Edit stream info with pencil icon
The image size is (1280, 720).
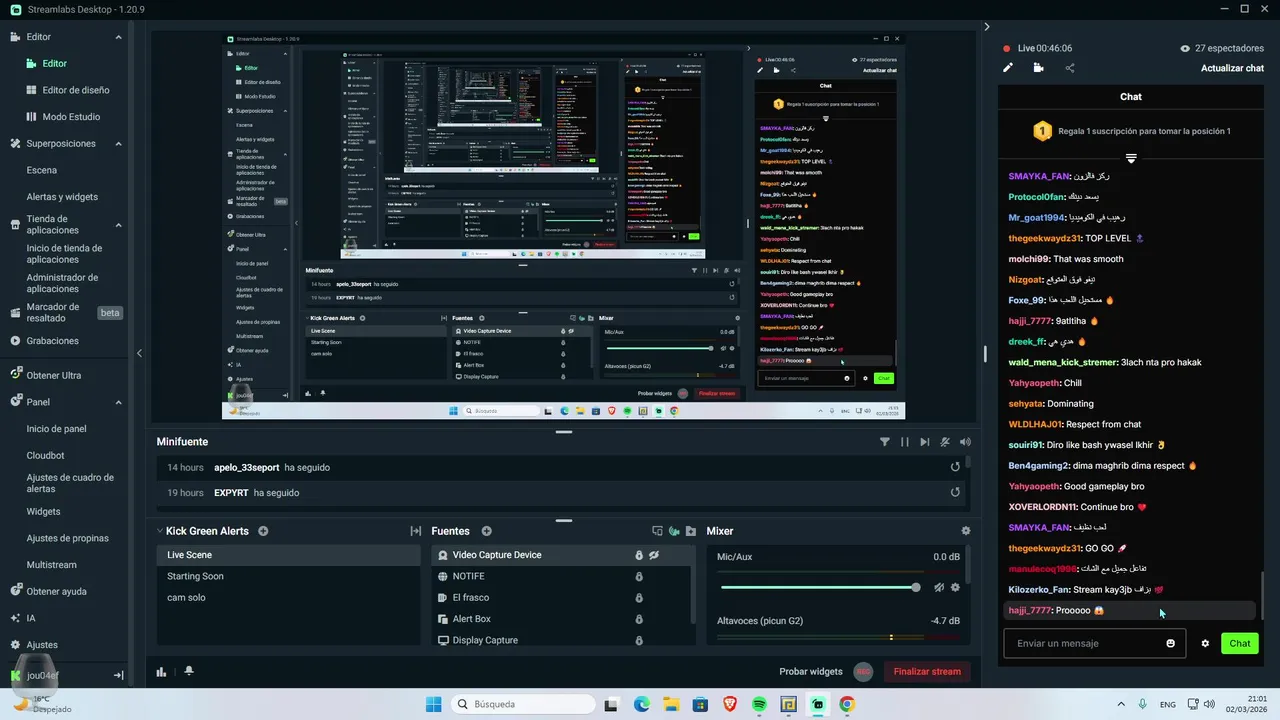[x=1008, y=68]
